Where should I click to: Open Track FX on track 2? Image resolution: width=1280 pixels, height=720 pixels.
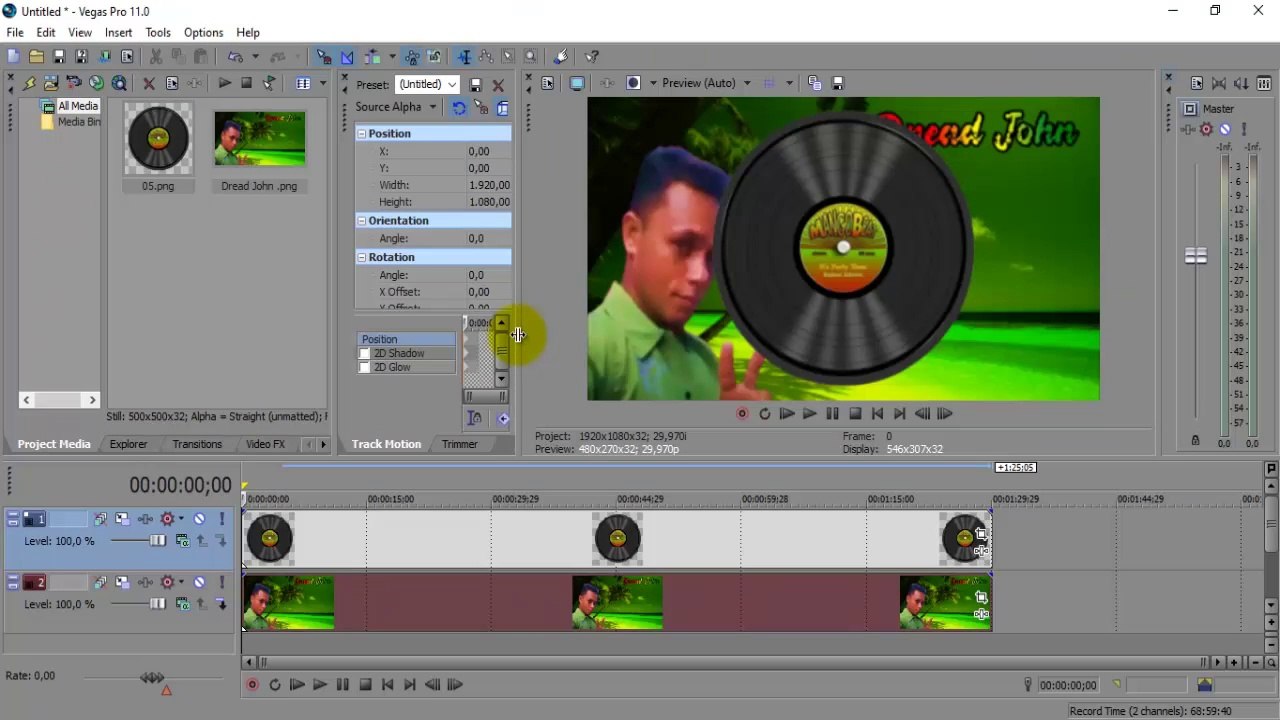coord(145,582)
